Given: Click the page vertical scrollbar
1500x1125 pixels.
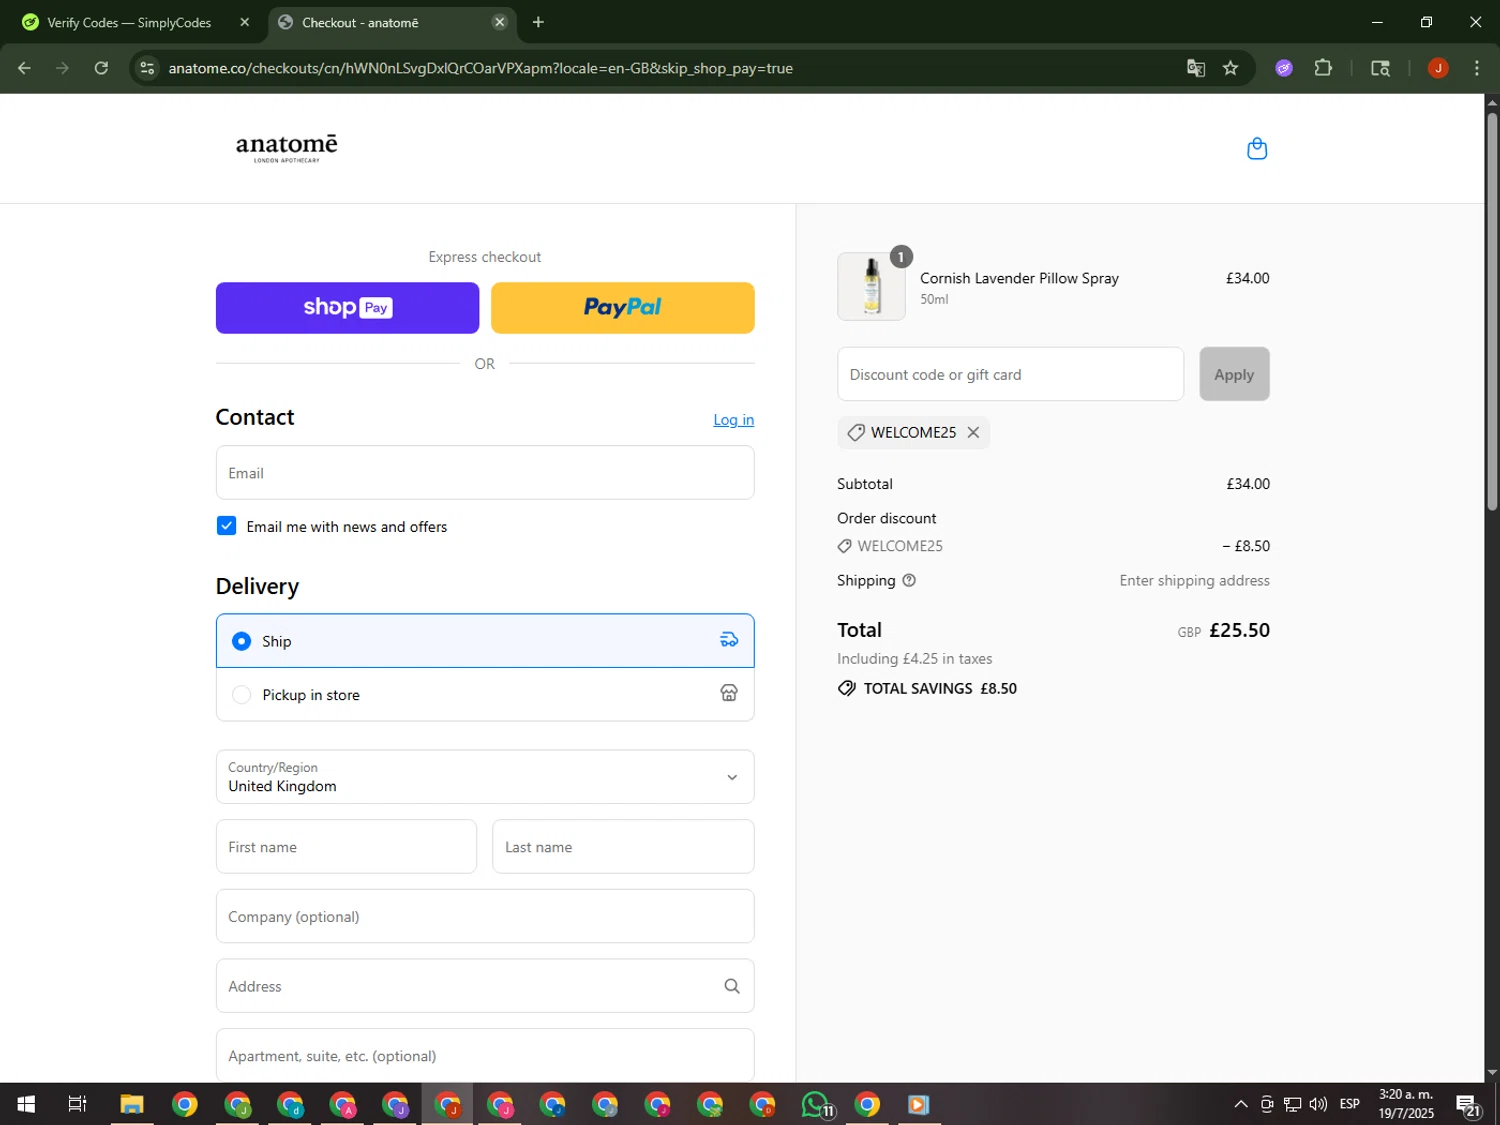Looking at the screenshot, I should click(1492, 310).
